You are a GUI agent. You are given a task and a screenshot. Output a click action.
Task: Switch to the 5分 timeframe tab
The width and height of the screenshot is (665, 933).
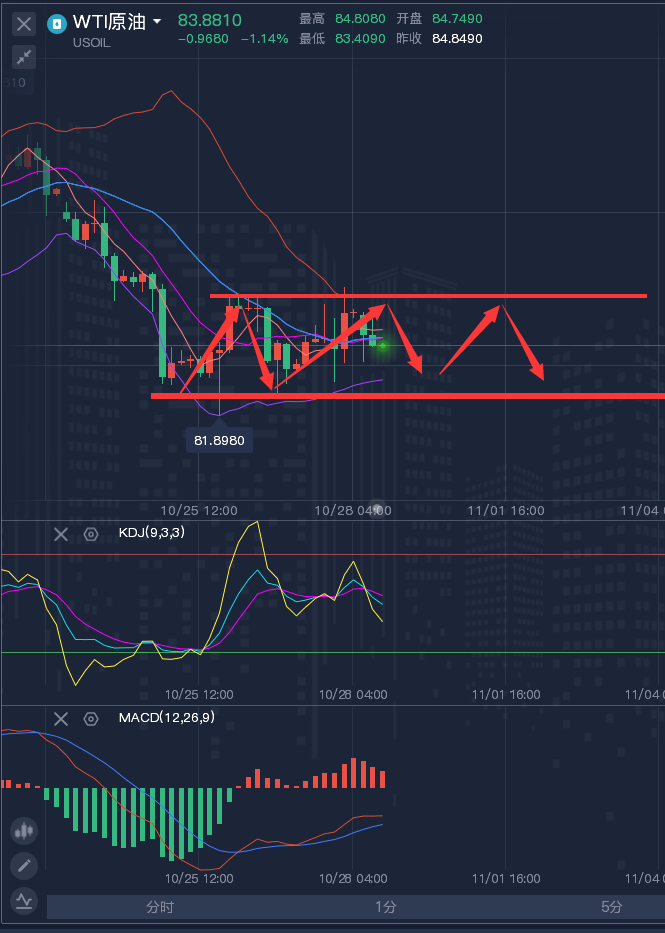611,907
